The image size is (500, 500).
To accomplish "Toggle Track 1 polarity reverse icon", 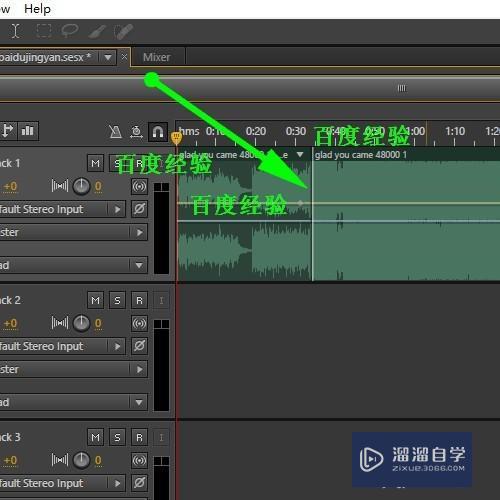I will (139, 209).
